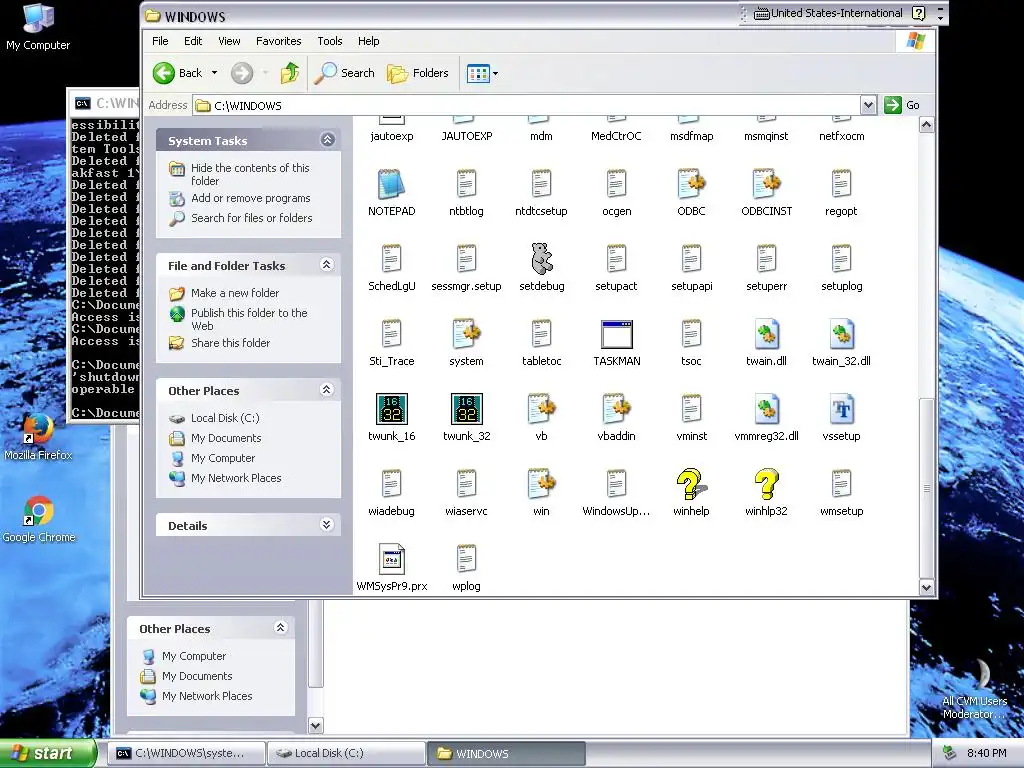
Task: Open My Computer in Local Disk window sidebar
Action: (x=193, y=656)
